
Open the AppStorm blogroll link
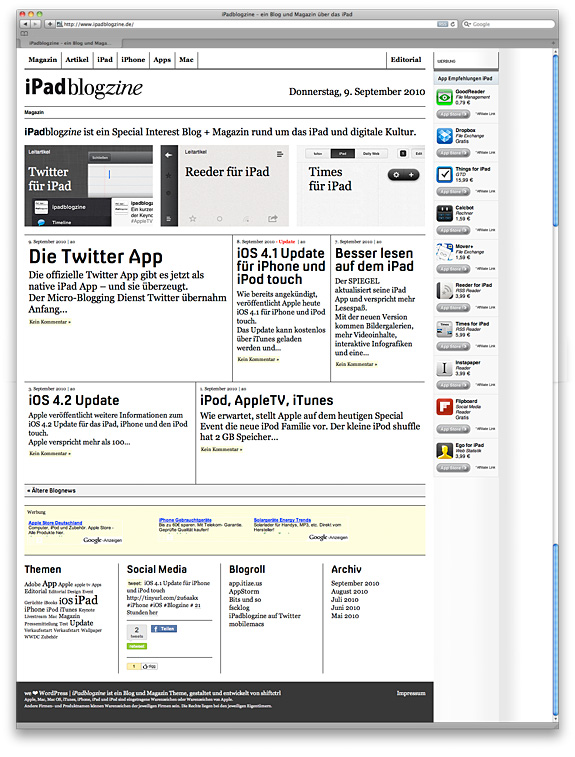tap(244, 591)
